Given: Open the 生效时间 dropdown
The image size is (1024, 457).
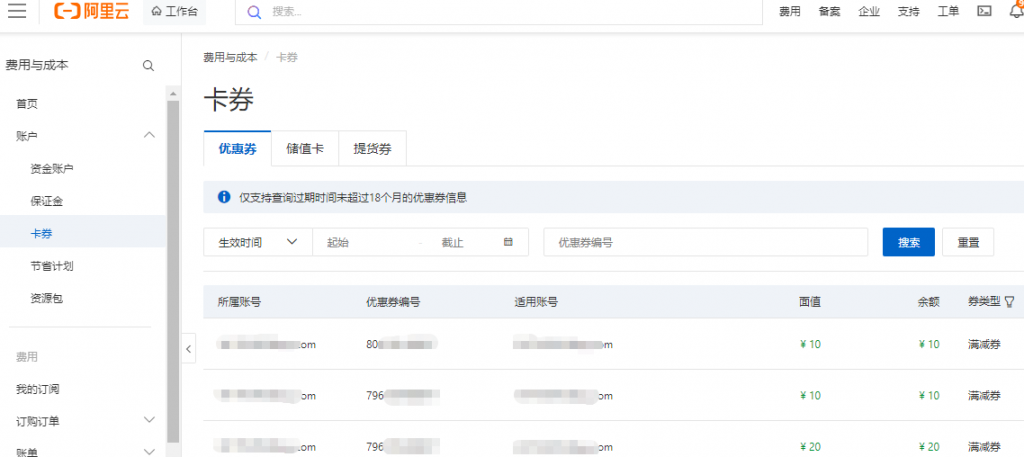Looking at the screenshot, I should point(257,242).
